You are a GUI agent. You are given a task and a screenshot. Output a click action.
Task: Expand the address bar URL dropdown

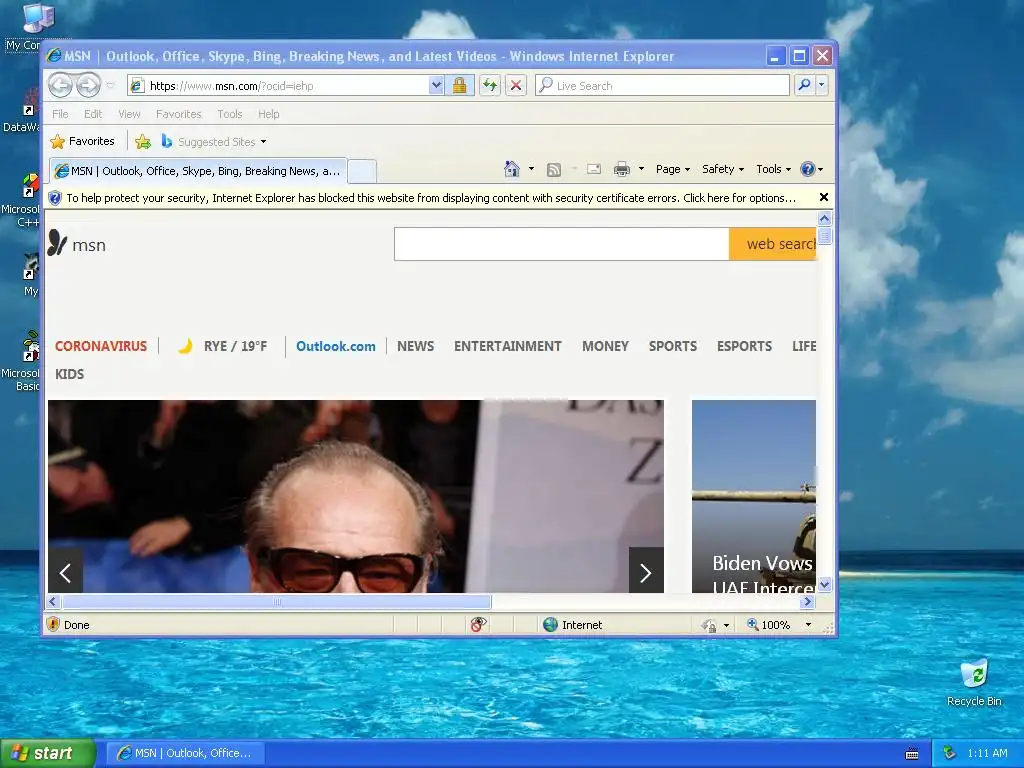tap(436, 86)
